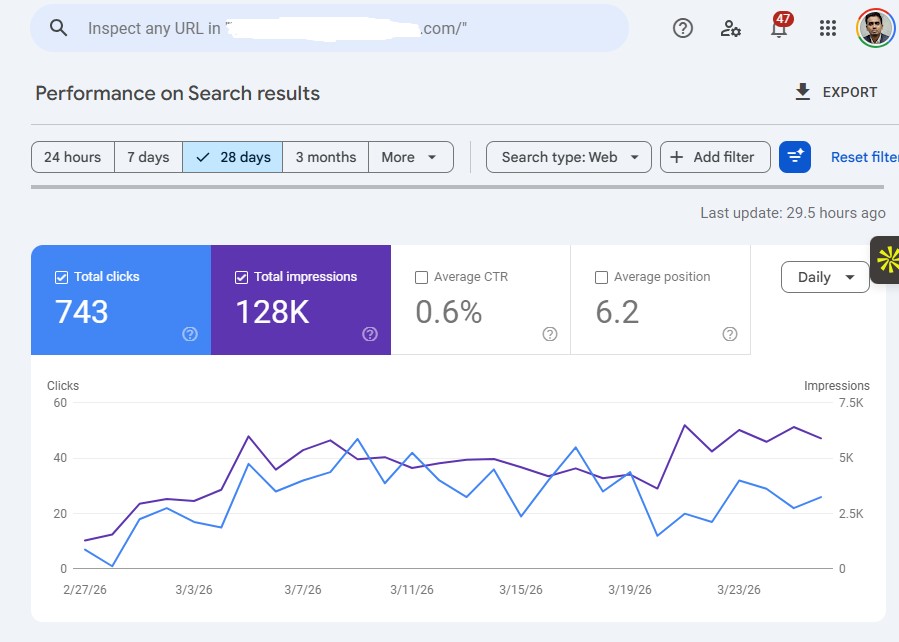The height and width of the screenshot is (642, 899).
Task: Click the yellow widget icon on the right edge
Action: pyautogui.click(x=891, y=258)
